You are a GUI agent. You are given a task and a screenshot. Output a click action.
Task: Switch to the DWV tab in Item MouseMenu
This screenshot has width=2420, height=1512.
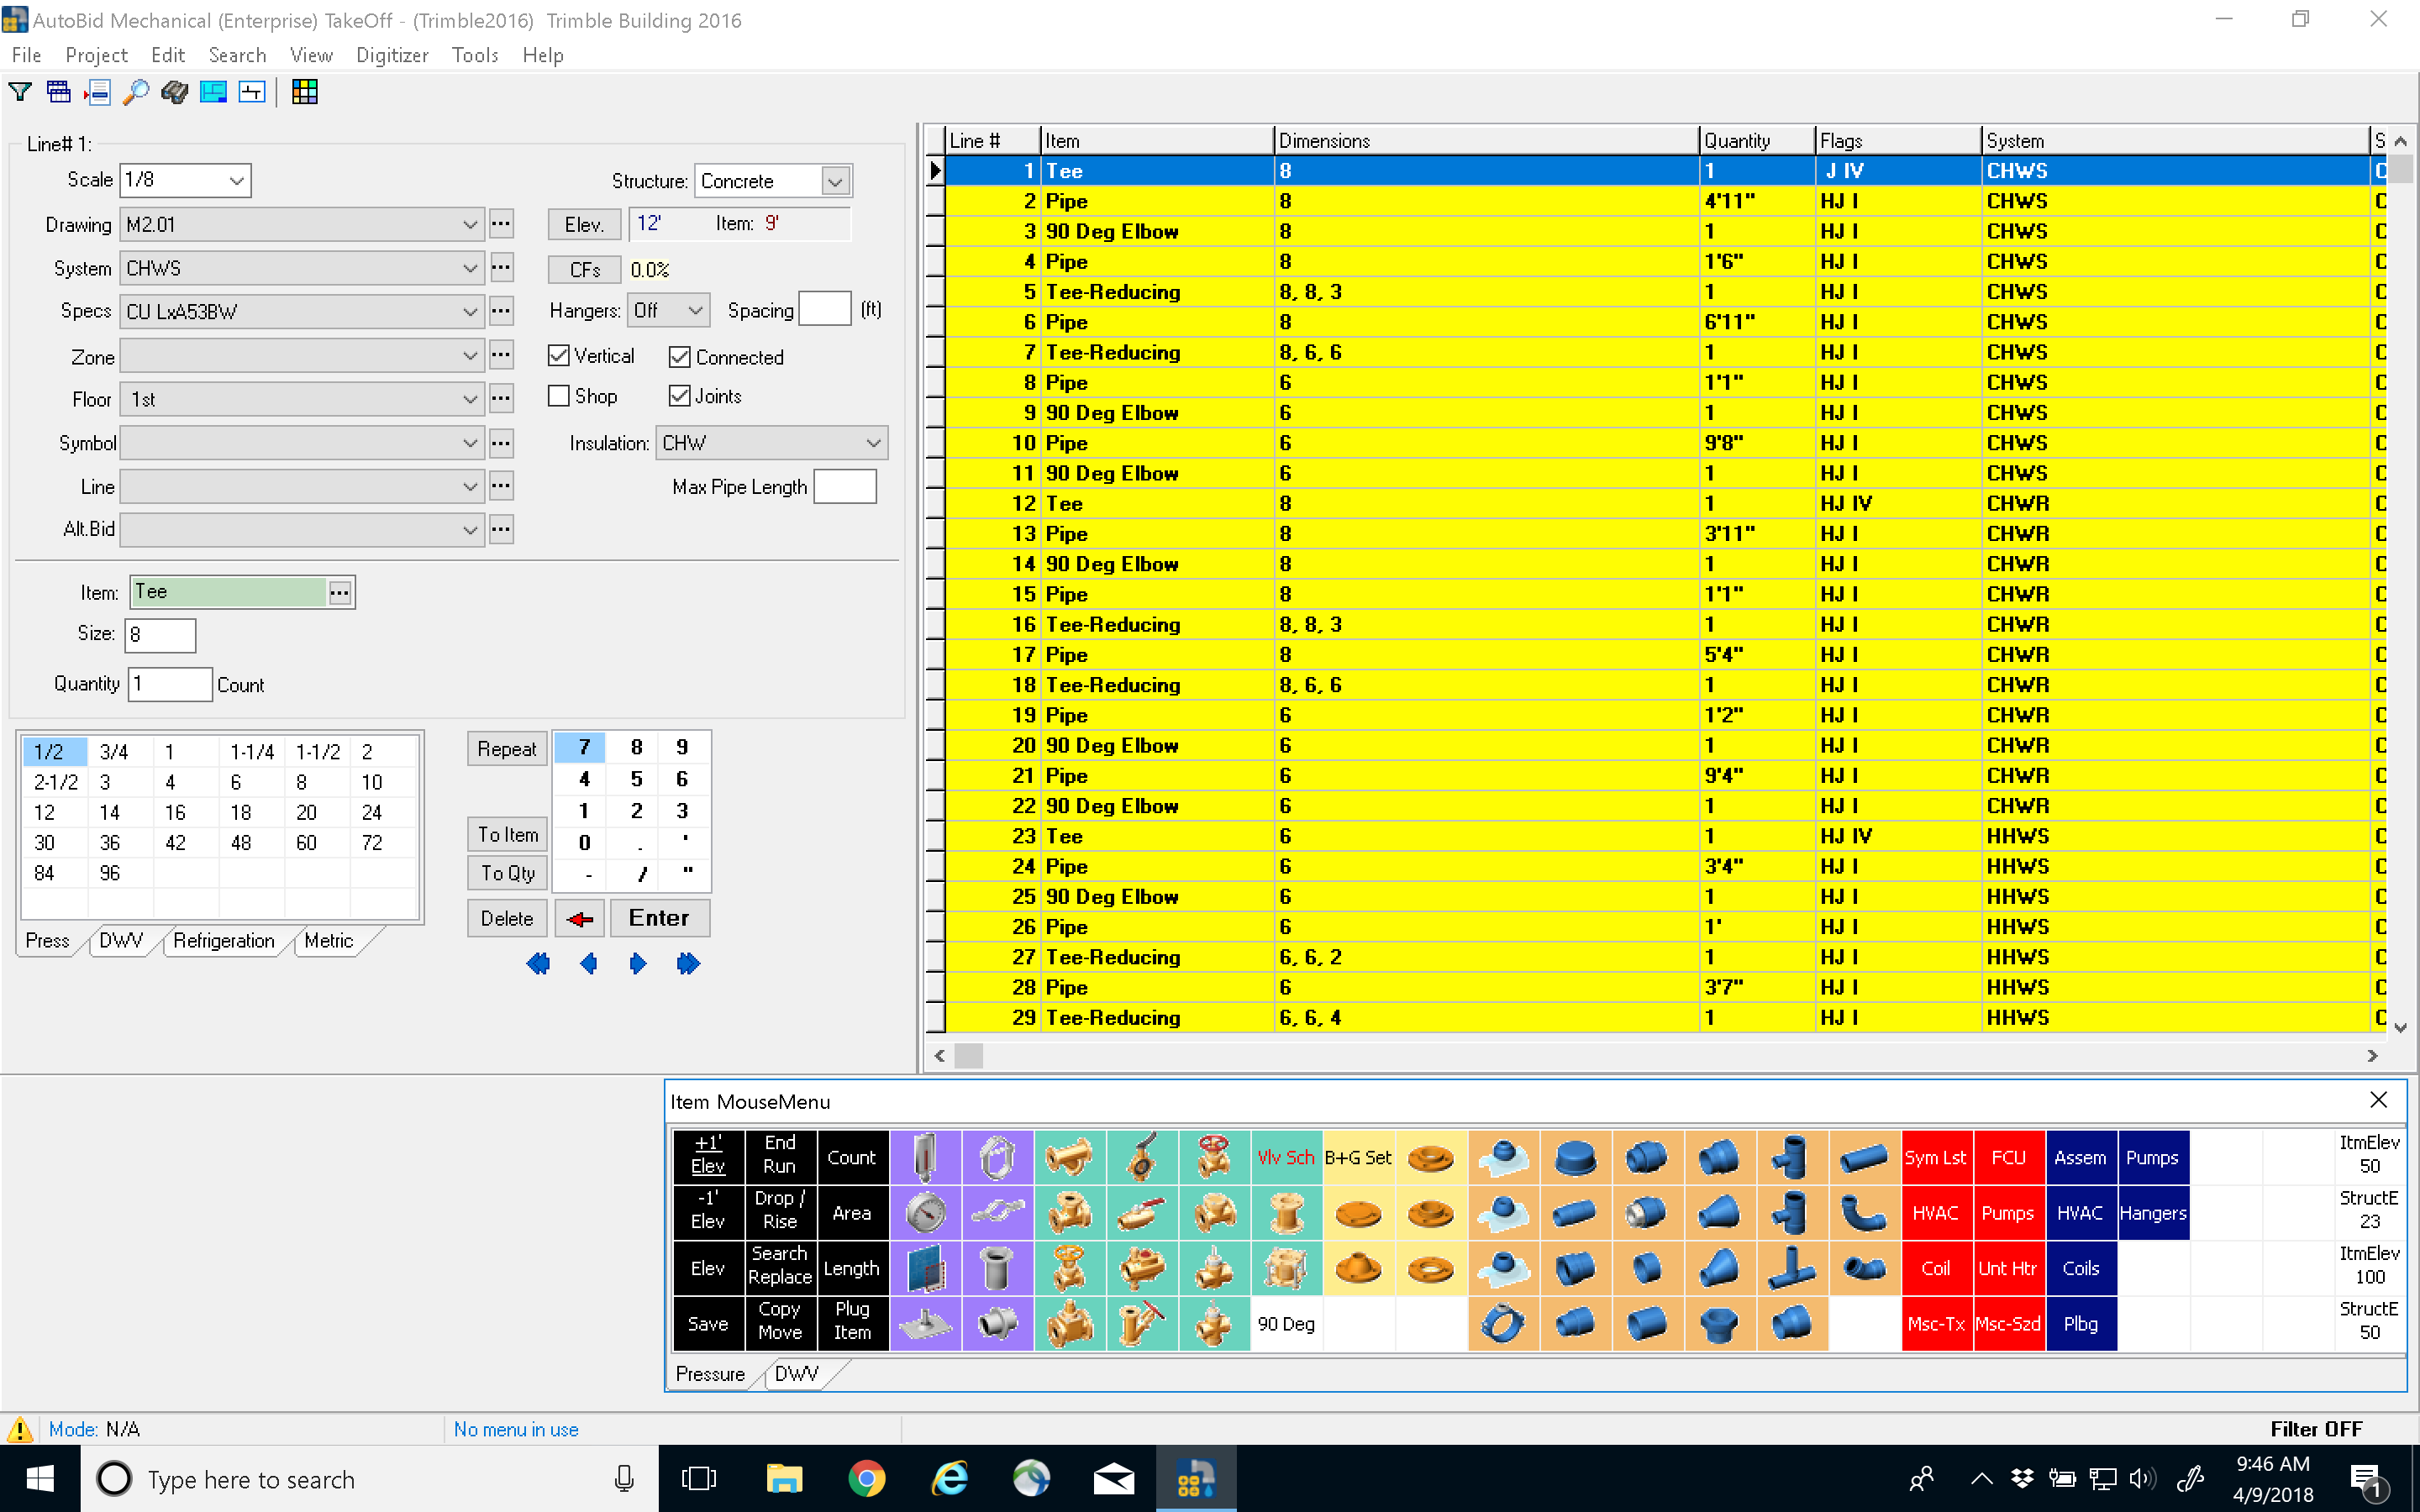click(x=796, y=1374)
